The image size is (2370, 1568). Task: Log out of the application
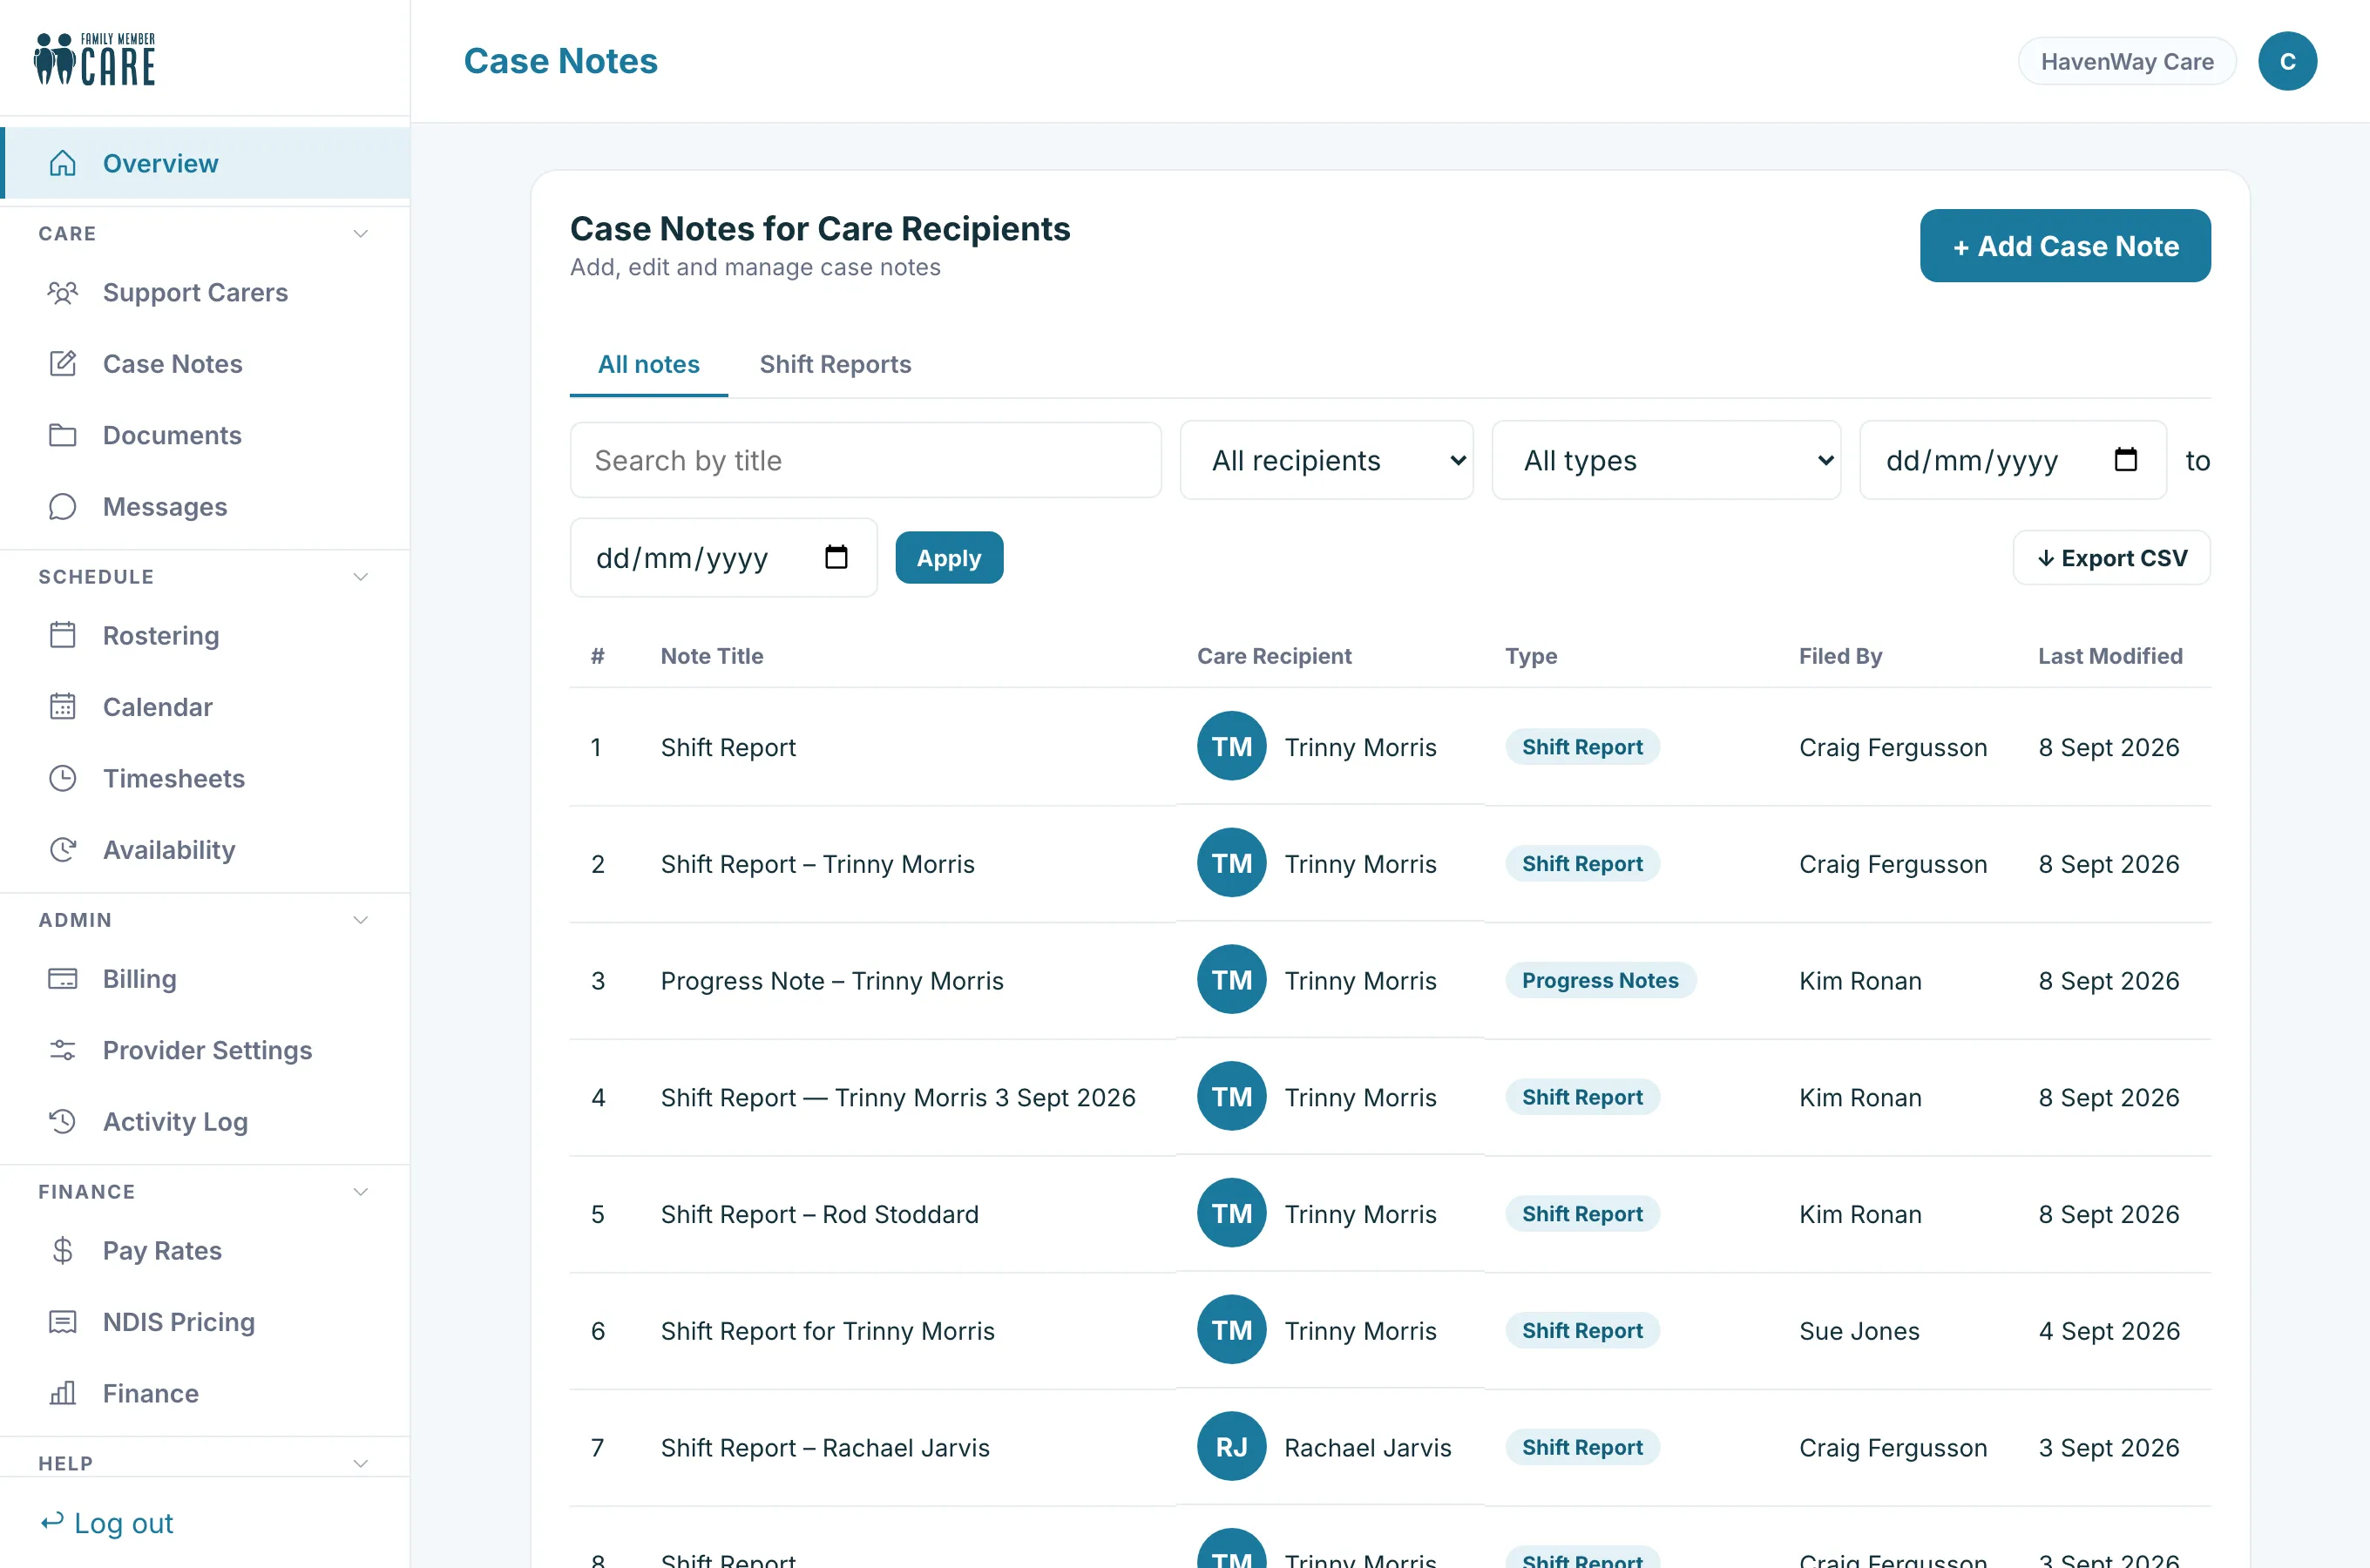[x=107, y=1523]
